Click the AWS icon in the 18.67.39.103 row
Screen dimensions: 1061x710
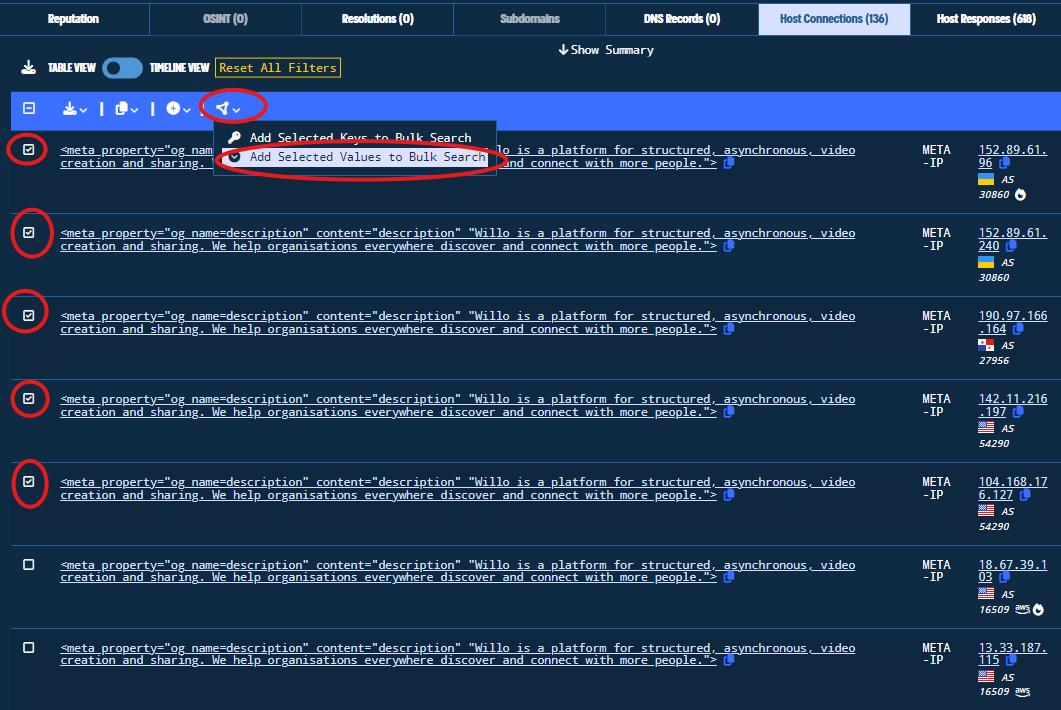coord(1022,609)
